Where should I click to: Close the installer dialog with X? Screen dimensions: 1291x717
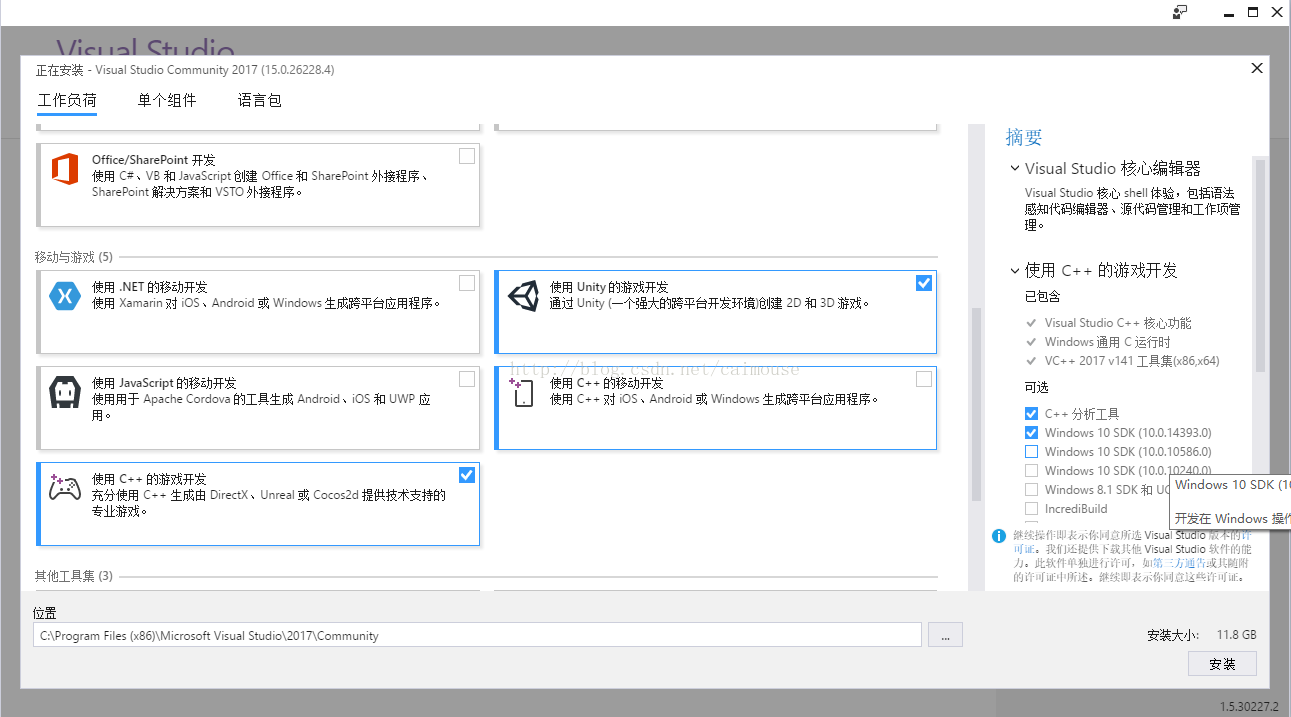coord(1257,68)
